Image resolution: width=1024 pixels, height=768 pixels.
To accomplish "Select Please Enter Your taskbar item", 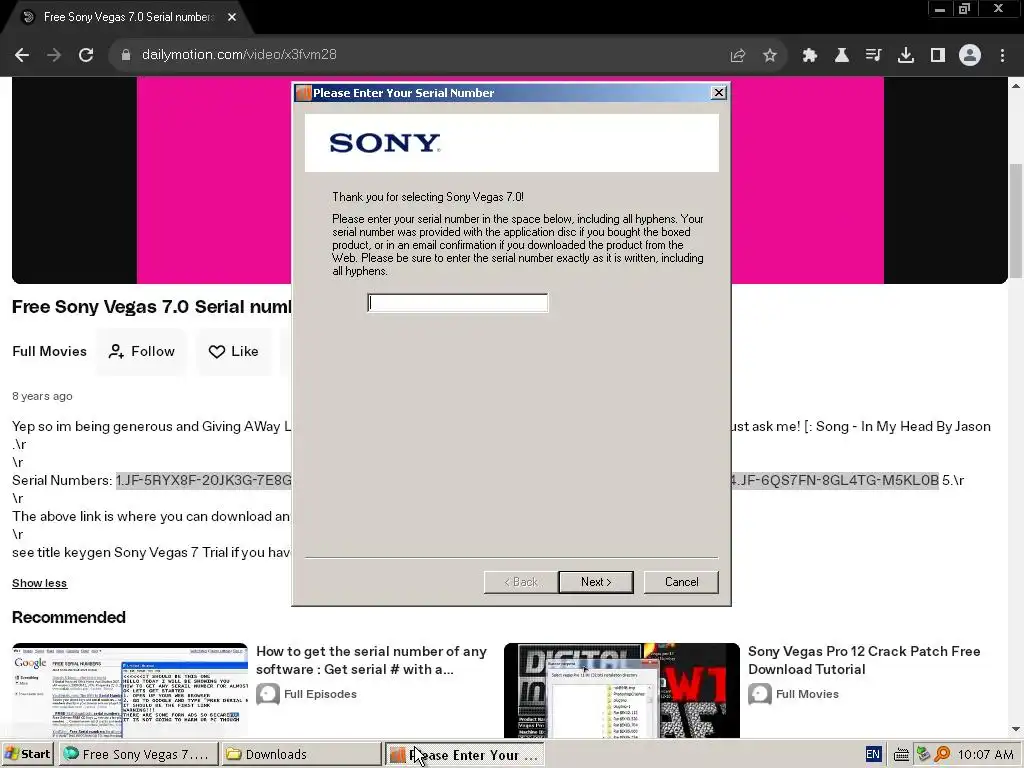I will pos(464,754).
